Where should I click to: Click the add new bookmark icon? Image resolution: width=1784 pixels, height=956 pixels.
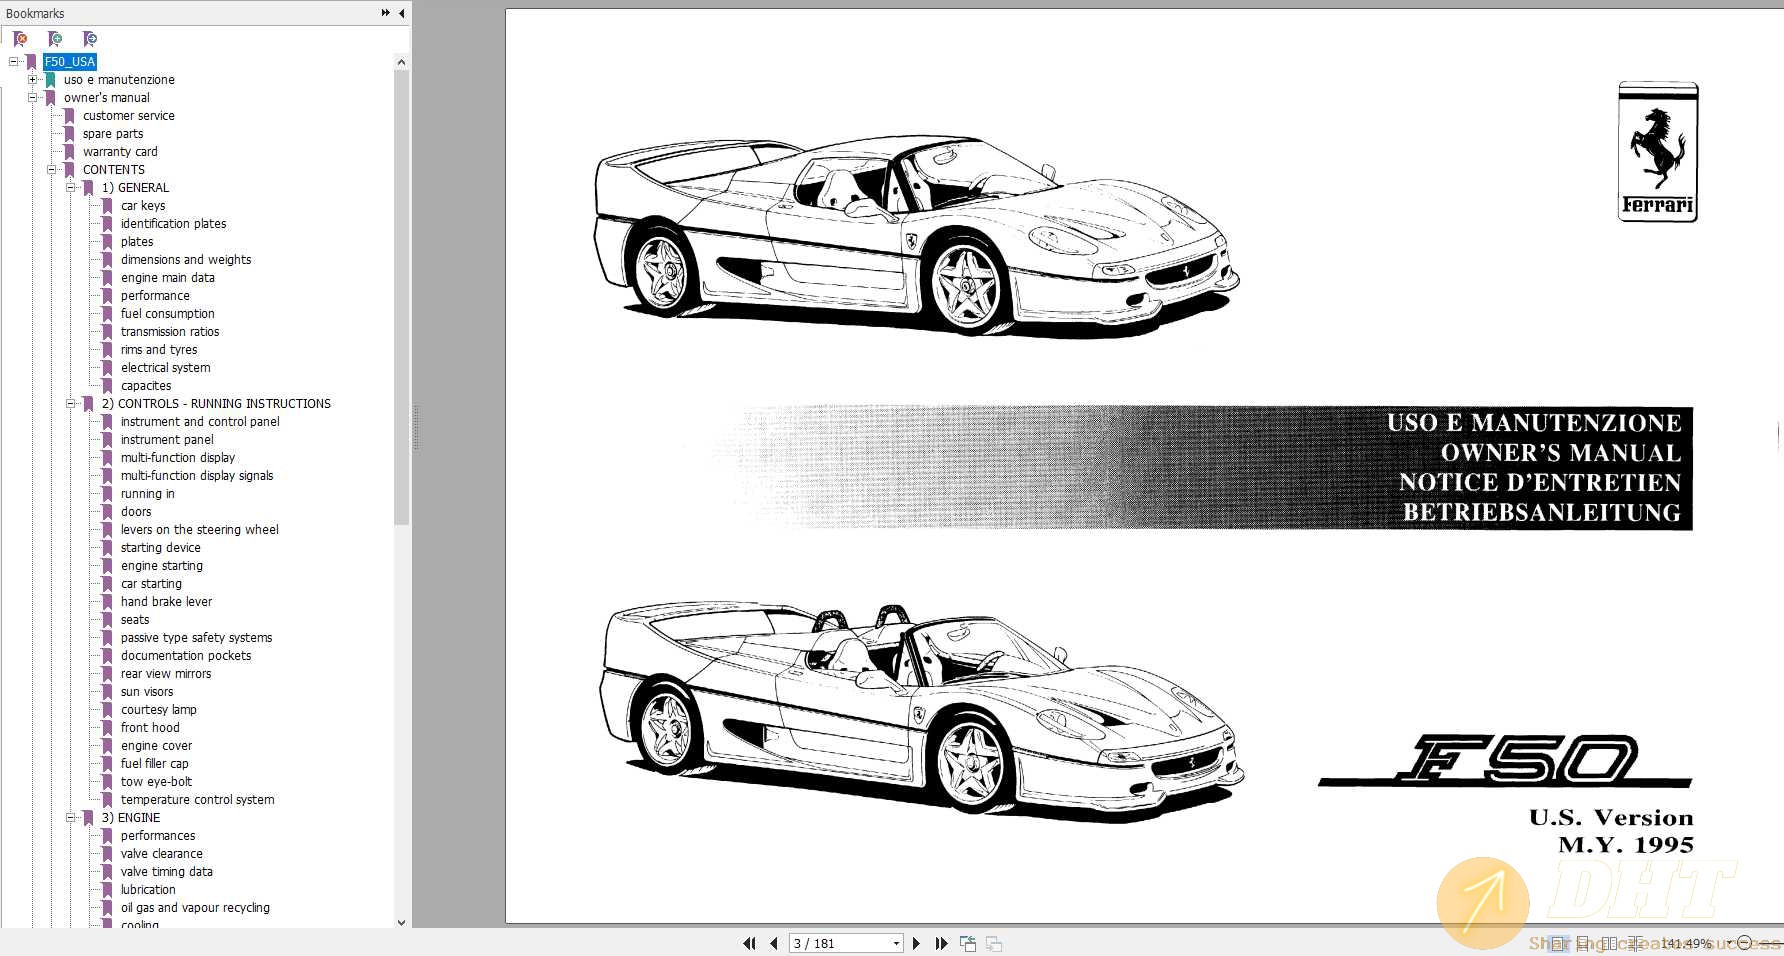[x=55, y=39]
